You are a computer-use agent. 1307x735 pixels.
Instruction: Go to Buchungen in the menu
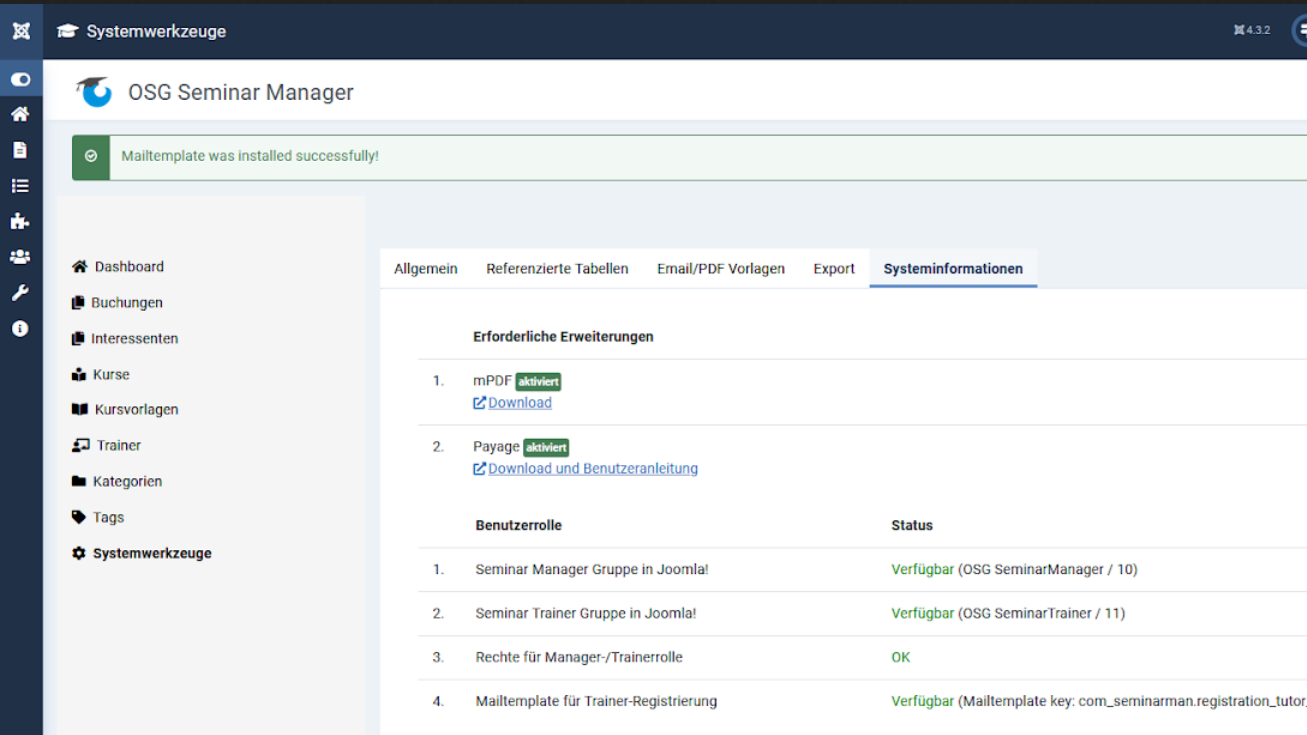pyautogui.click(x=126, y=303)
